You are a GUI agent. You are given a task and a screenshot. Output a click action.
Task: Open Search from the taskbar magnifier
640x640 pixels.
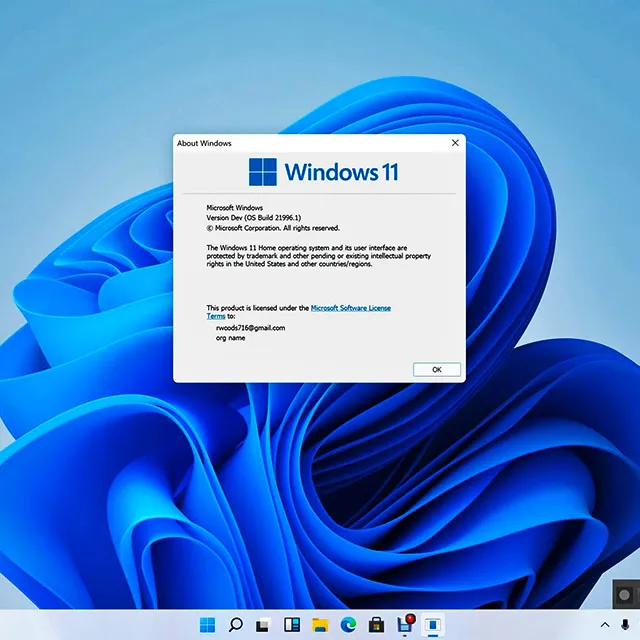[x=236, y=624]
